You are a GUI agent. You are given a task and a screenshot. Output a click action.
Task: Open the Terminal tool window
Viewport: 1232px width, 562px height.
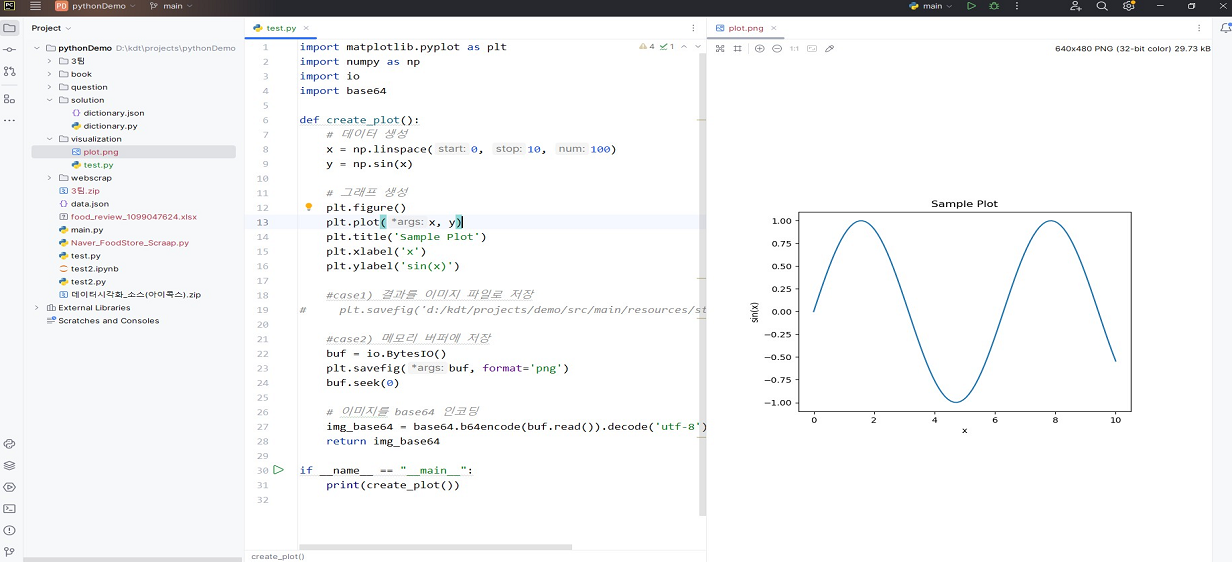[x=10, y=509]
